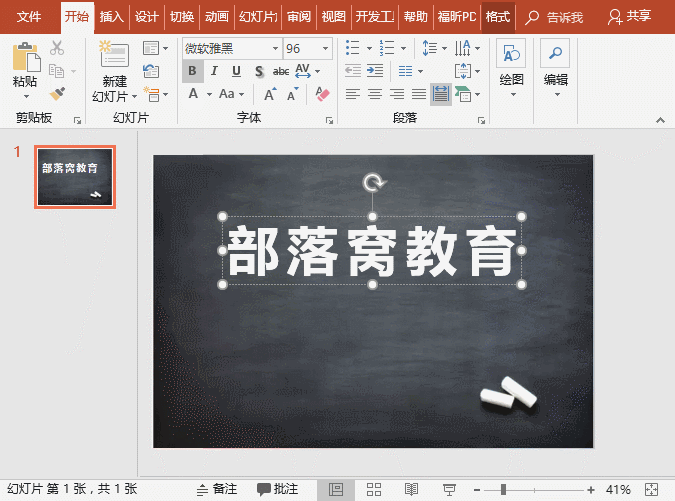Open the font size dropdown showing 96
Viewport: 675px width, 501px height.
[x=326, y=48]
